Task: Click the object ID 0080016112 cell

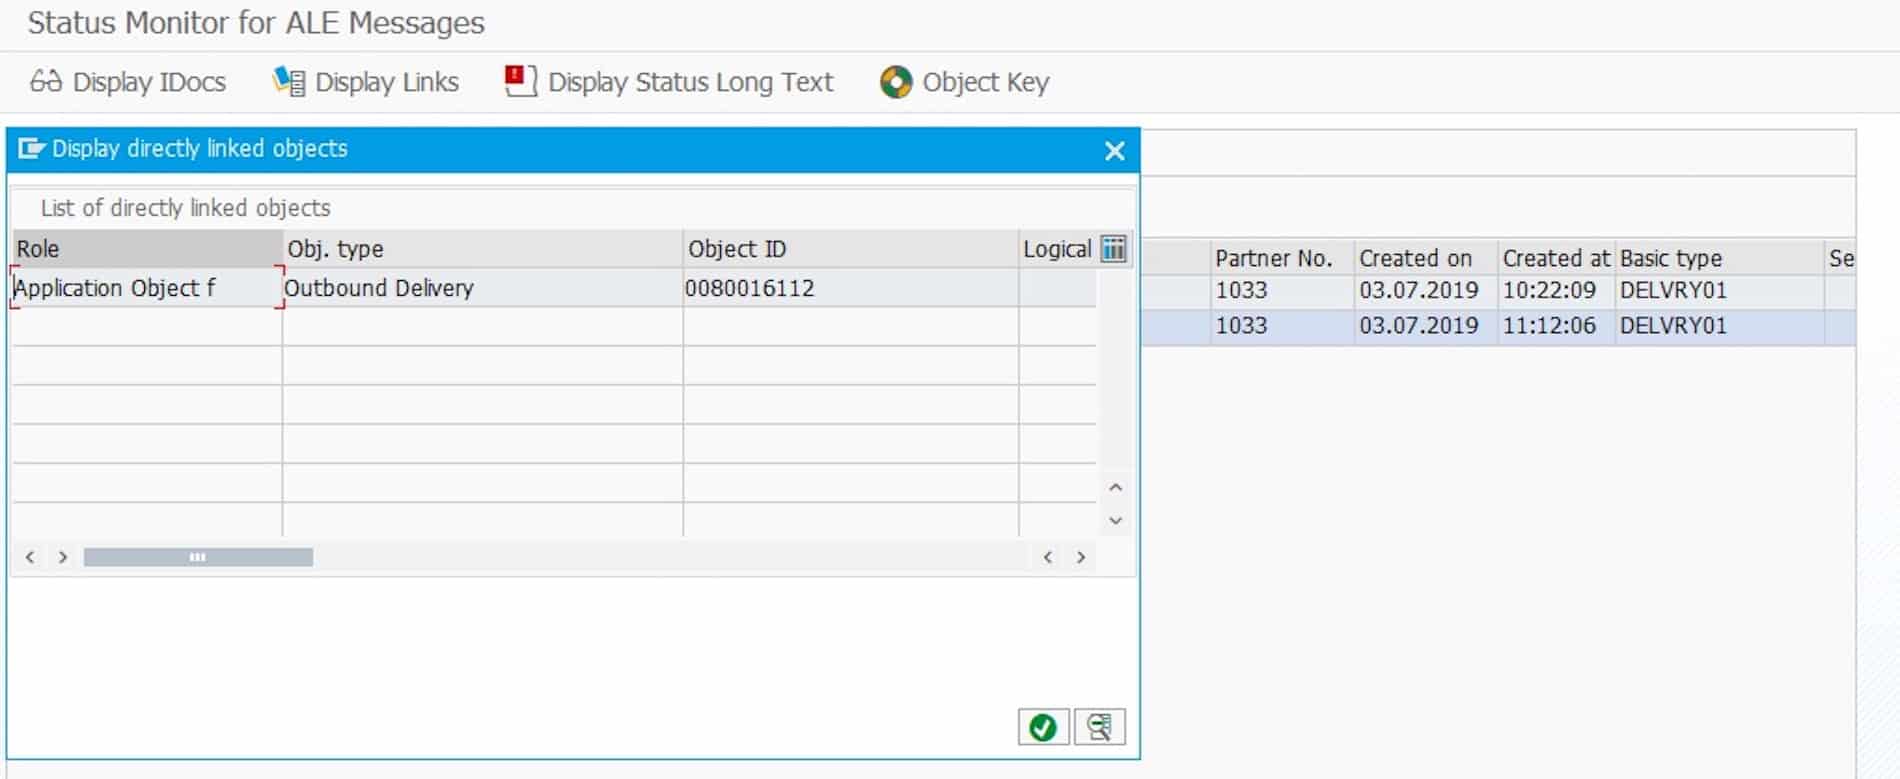Action: click(850, 288)
